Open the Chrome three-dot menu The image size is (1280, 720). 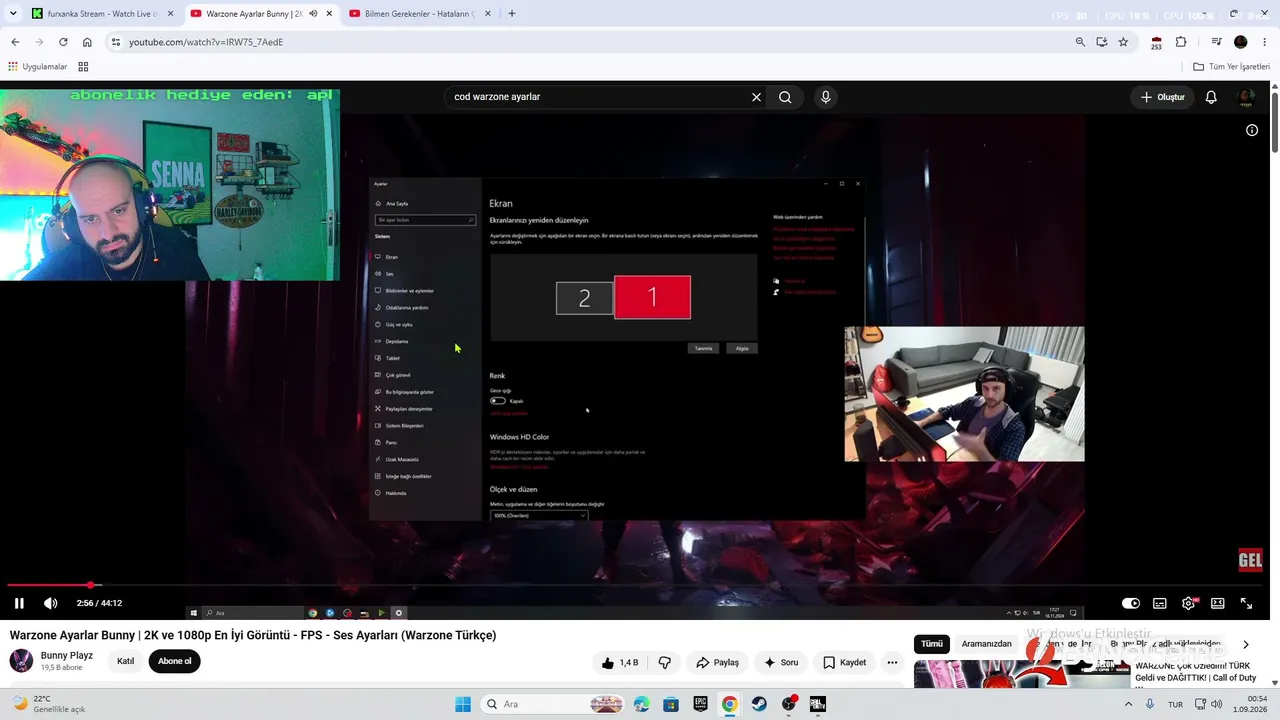pyautogui.click(x=1265, y=42)
